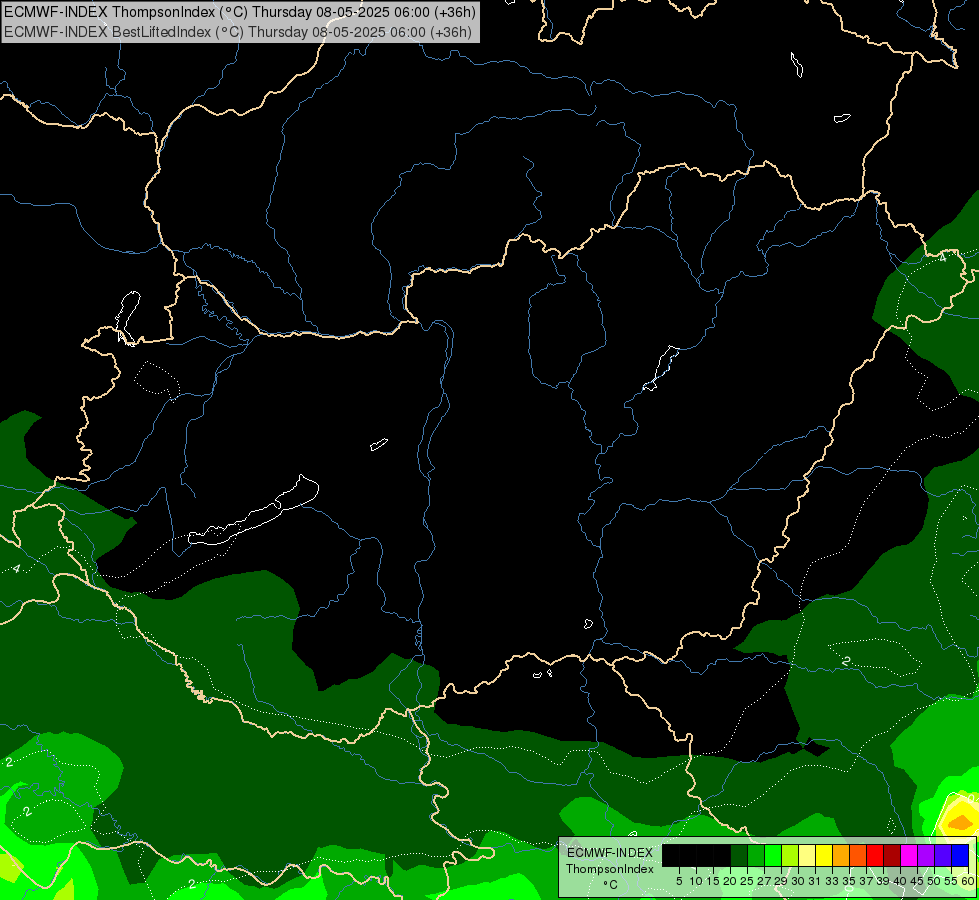Click the BestLiftedIndex title line at top
Image resolution: width=979 pixels, height=900 pixels.
click(x=238, y=32)
